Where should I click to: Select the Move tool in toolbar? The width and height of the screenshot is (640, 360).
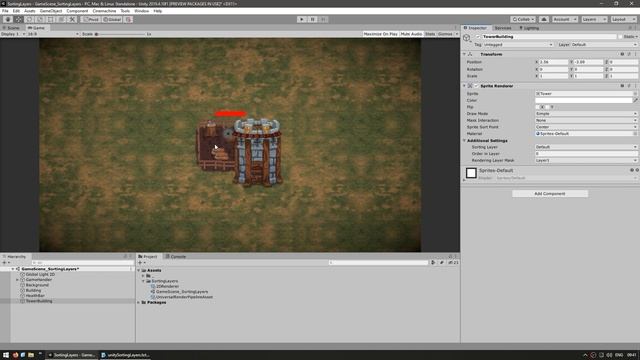19,19
